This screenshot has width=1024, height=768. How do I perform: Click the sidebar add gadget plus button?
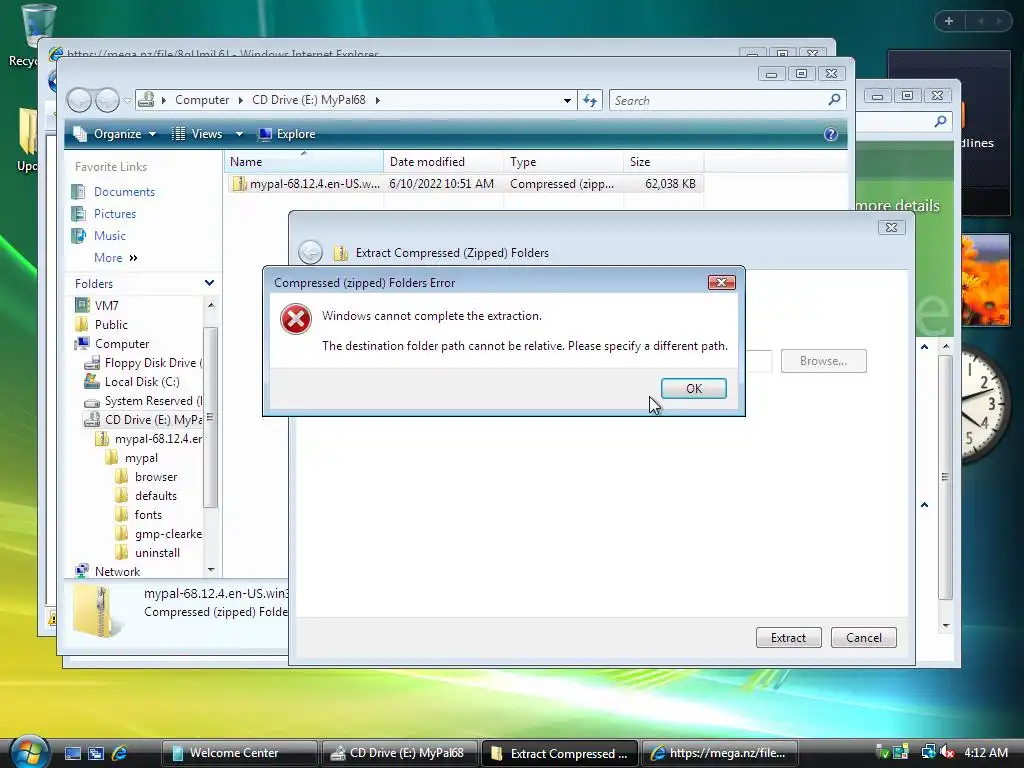[949, 21]
